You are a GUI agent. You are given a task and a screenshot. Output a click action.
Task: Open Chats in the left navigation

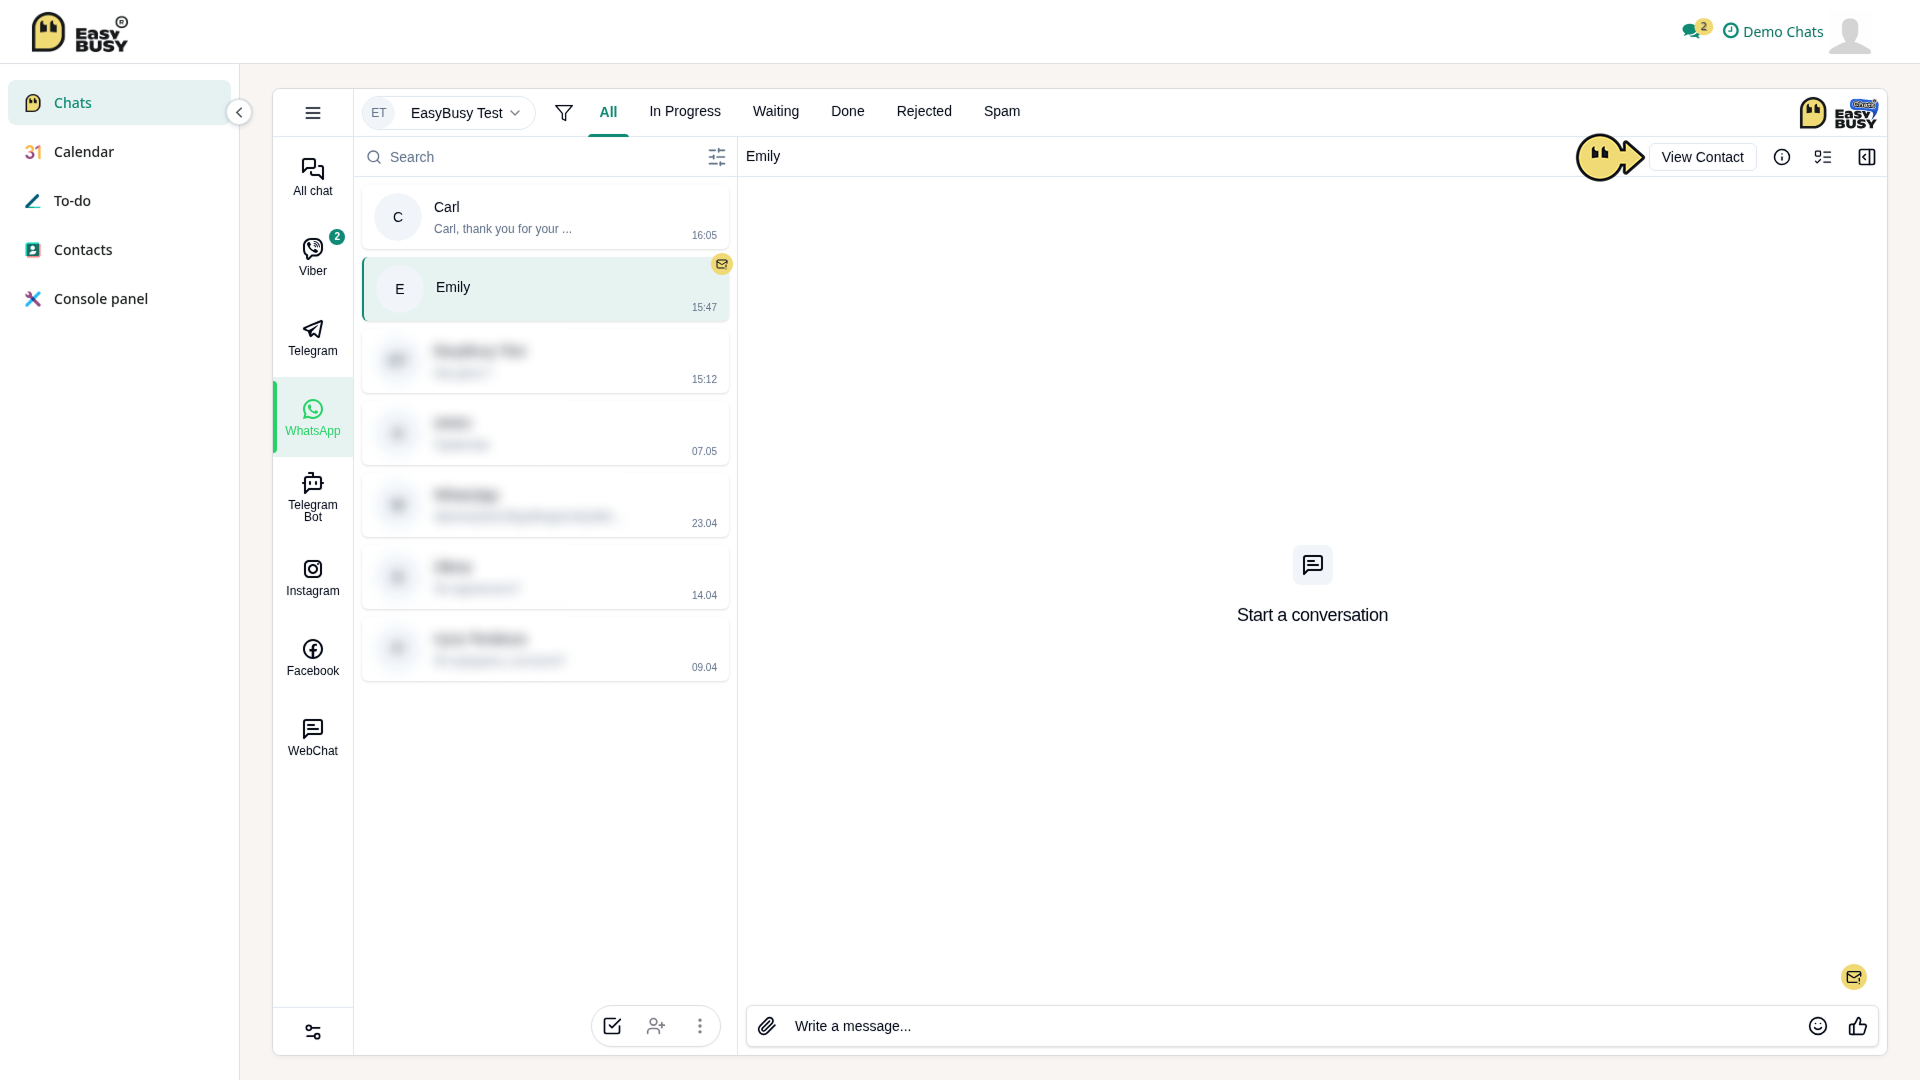[119, 103]
